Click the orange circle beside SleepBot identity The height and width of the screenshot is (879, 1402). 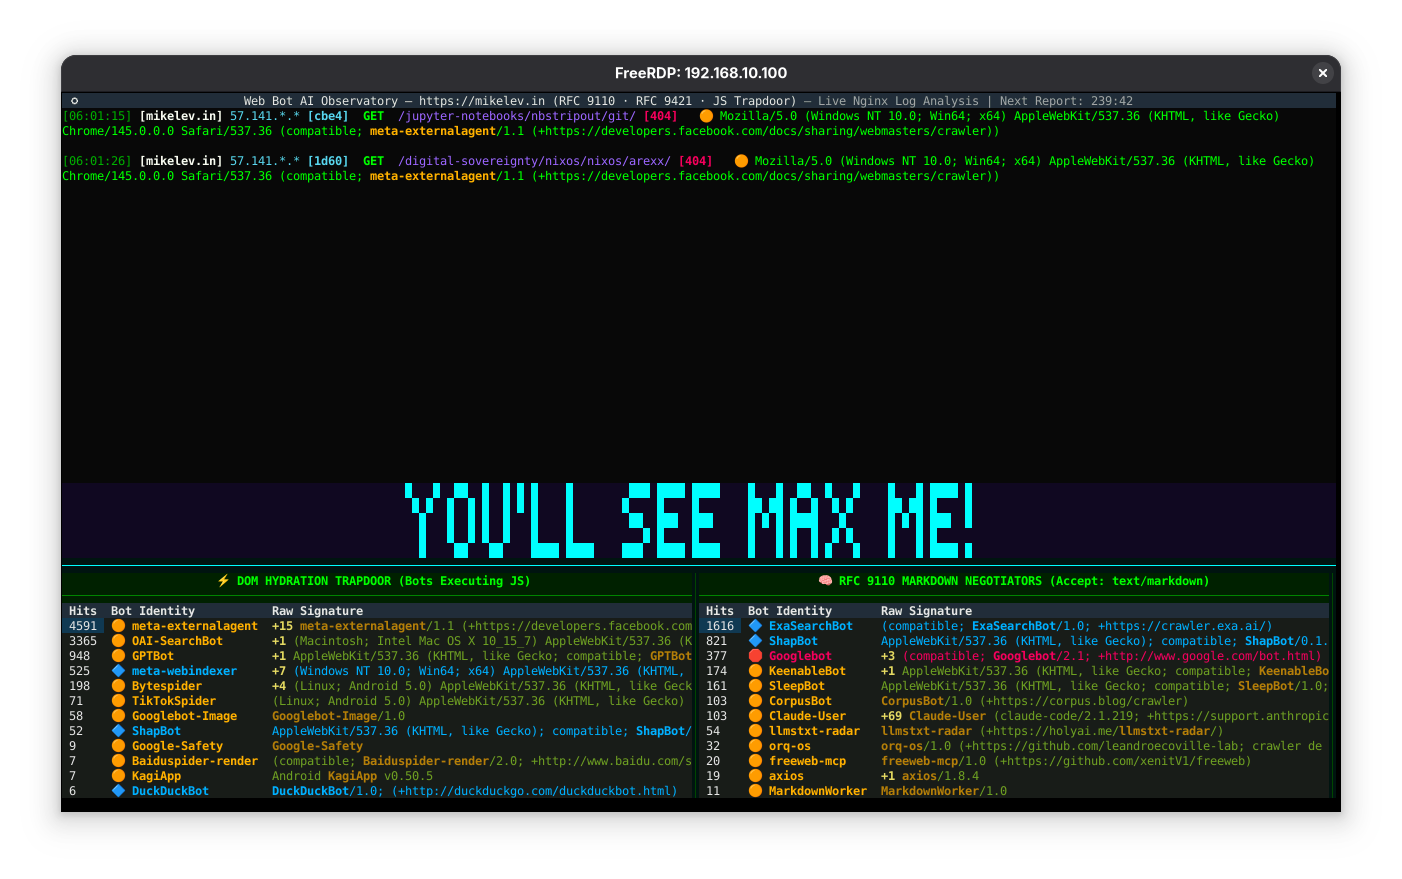755,686
